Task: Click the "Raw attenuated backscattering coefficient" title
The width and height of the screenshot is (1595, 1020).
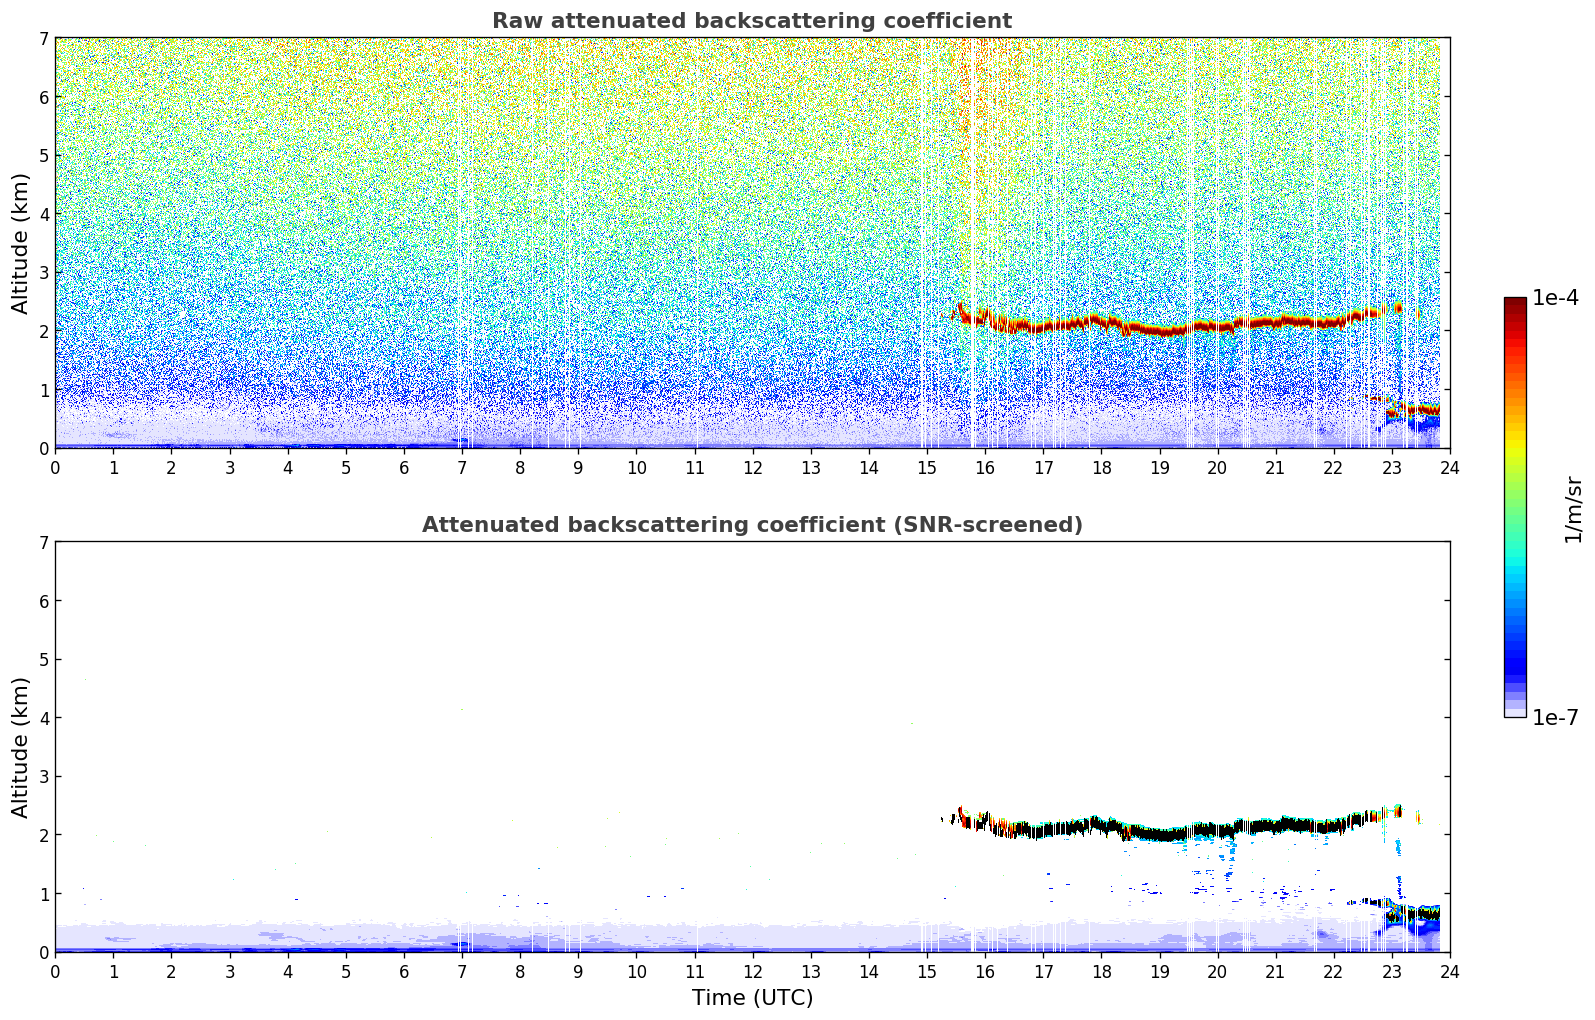Action: (x=752, y=21)
